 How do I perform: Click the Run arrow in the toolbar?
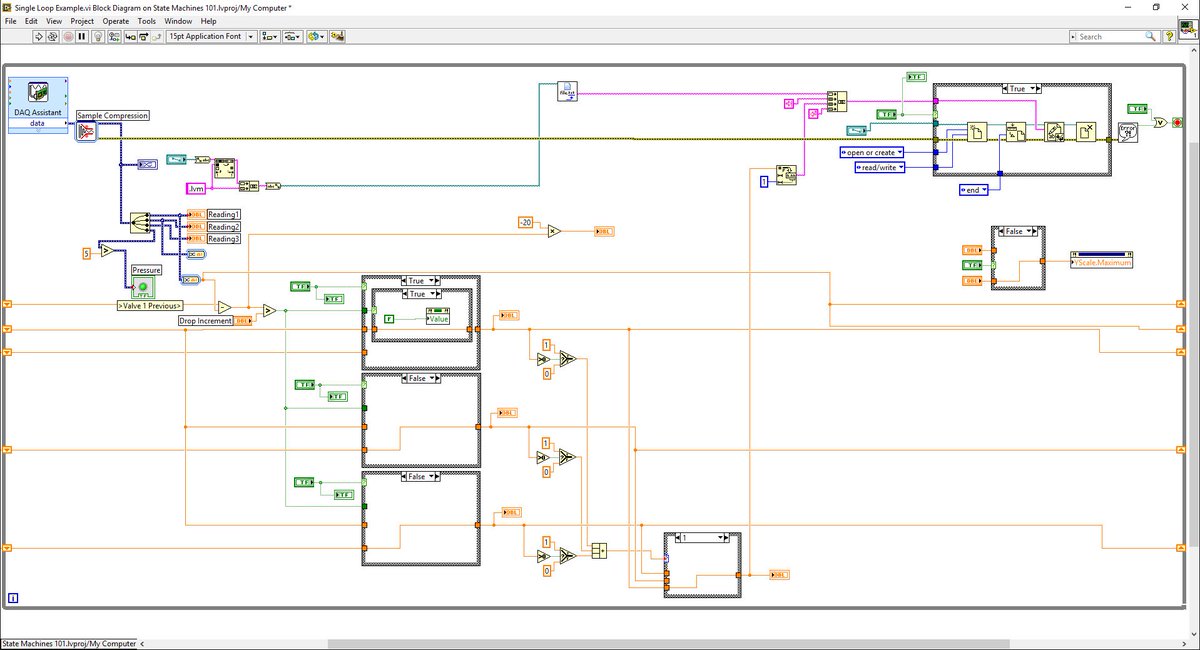coord(38,36)
